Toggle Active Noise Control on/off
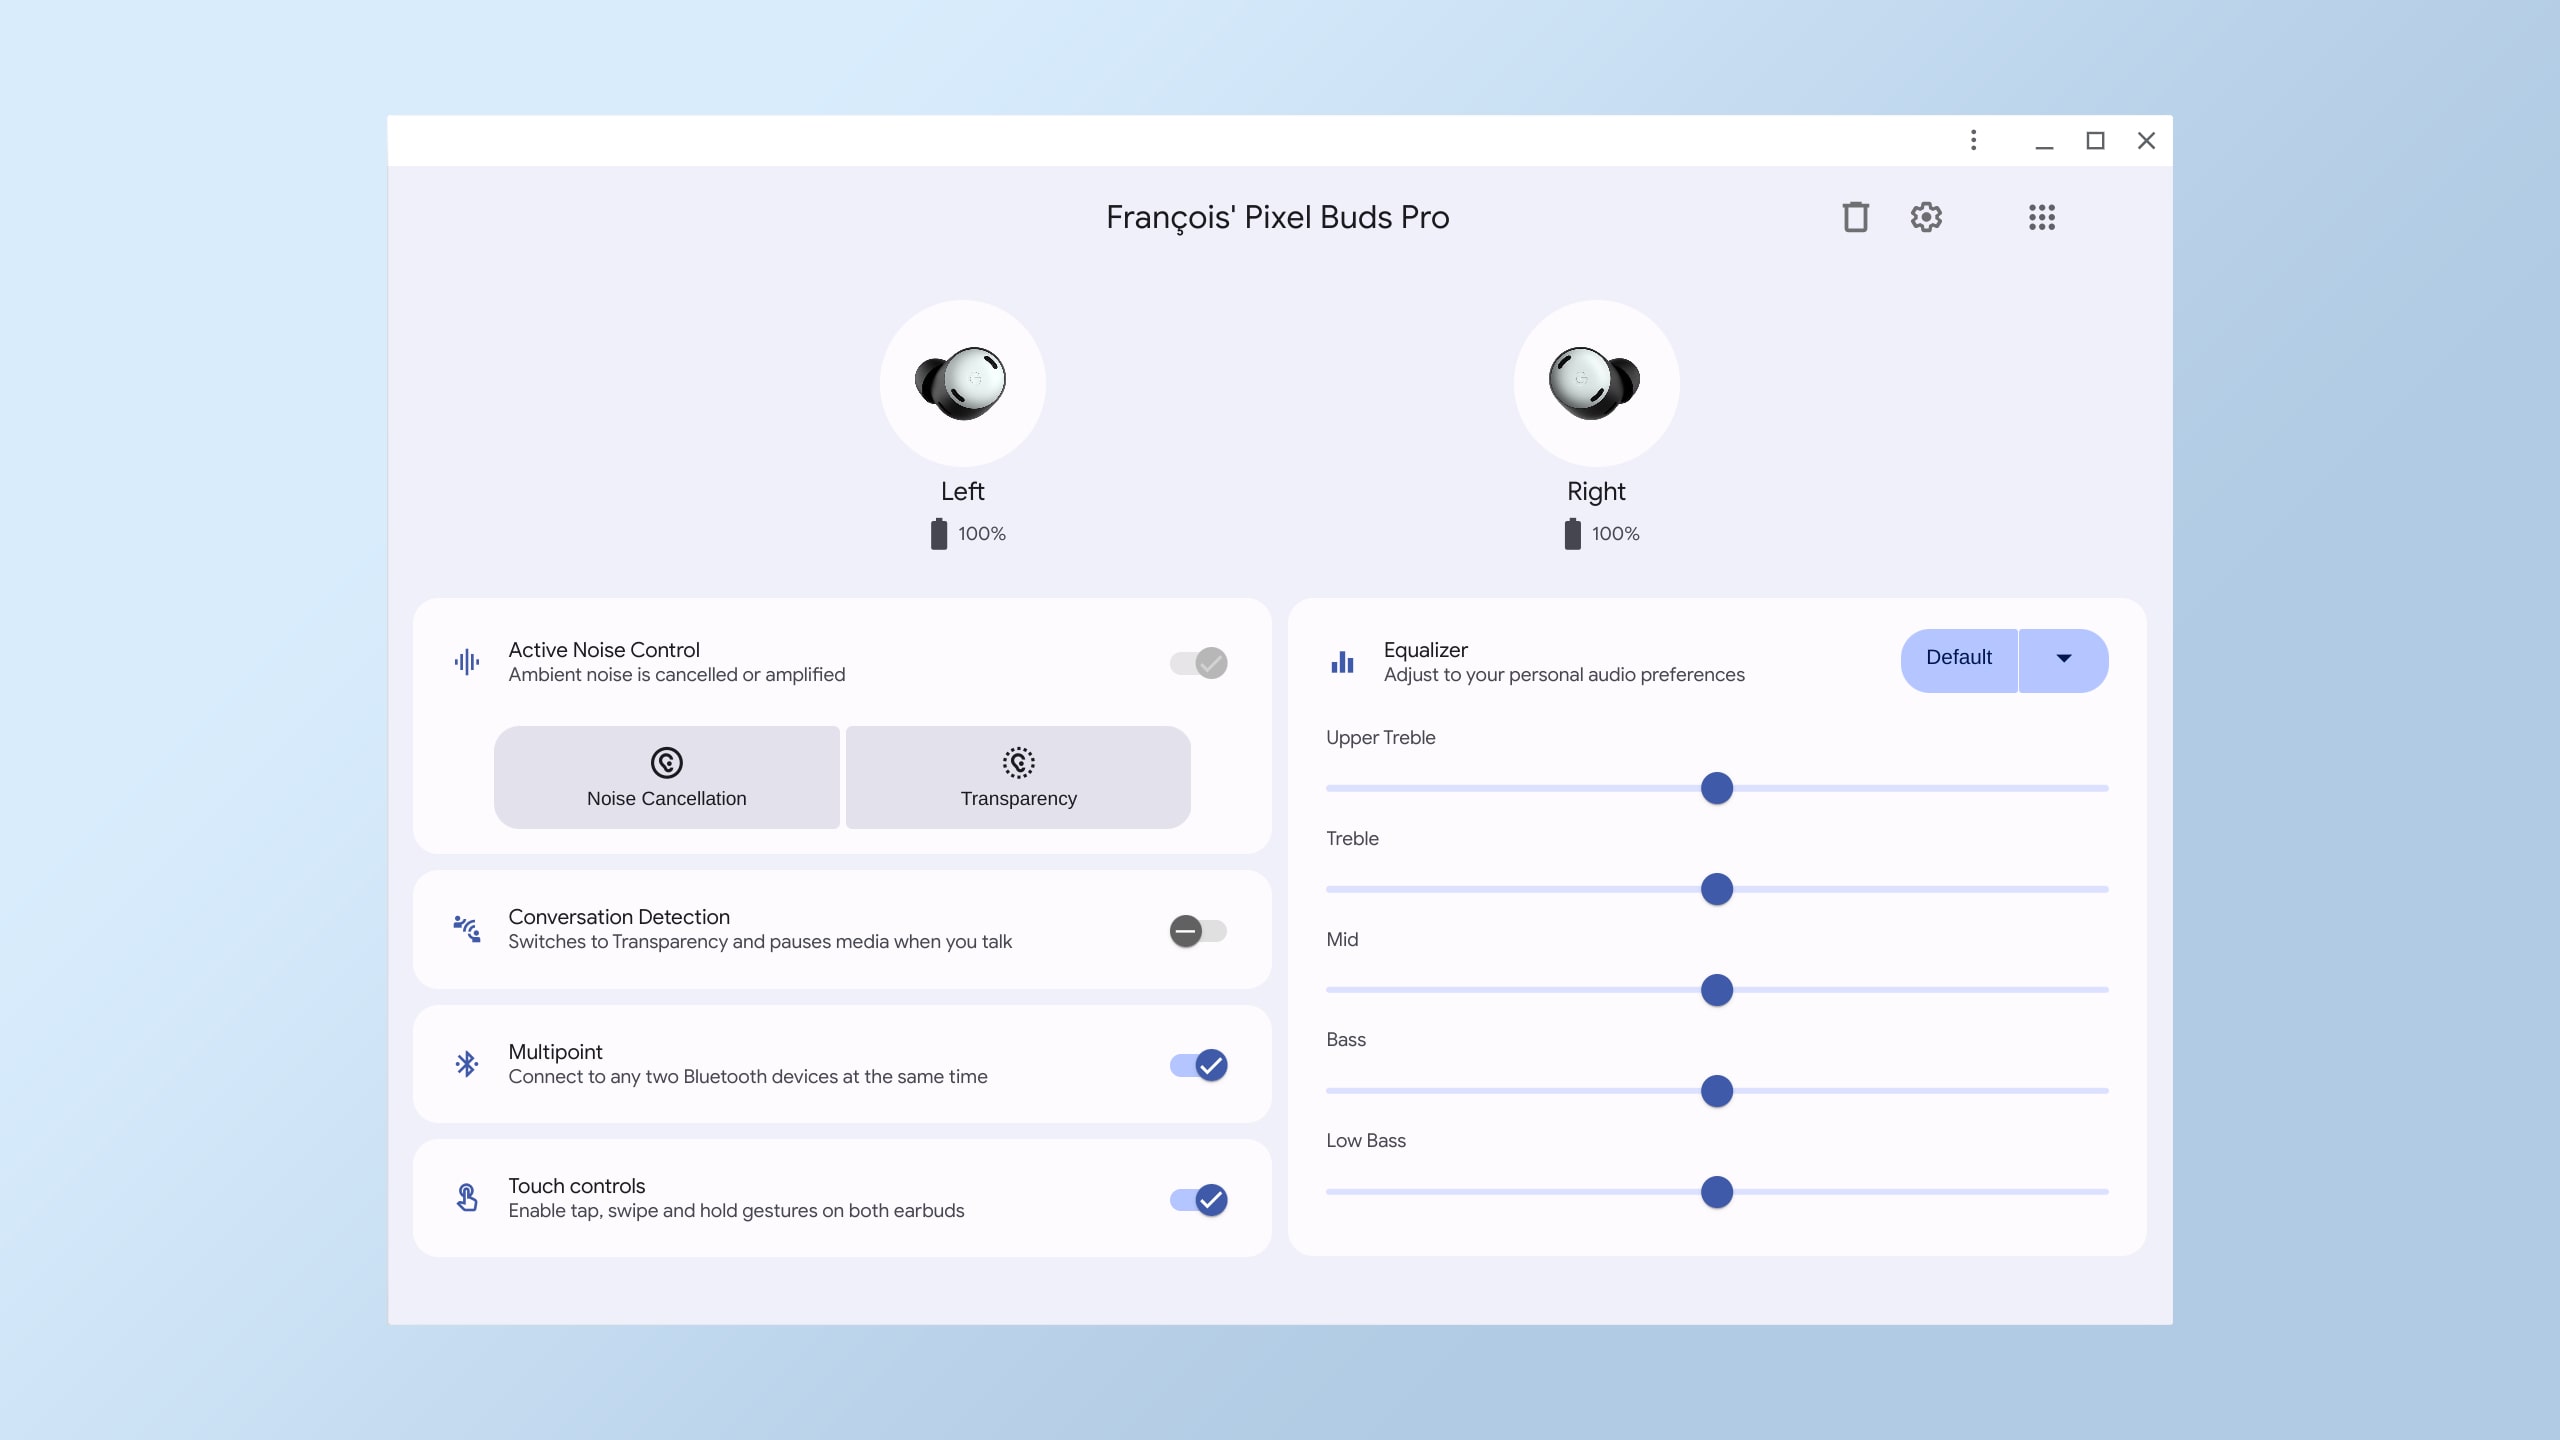Screen dimensions: 2560x1440 1197,663
